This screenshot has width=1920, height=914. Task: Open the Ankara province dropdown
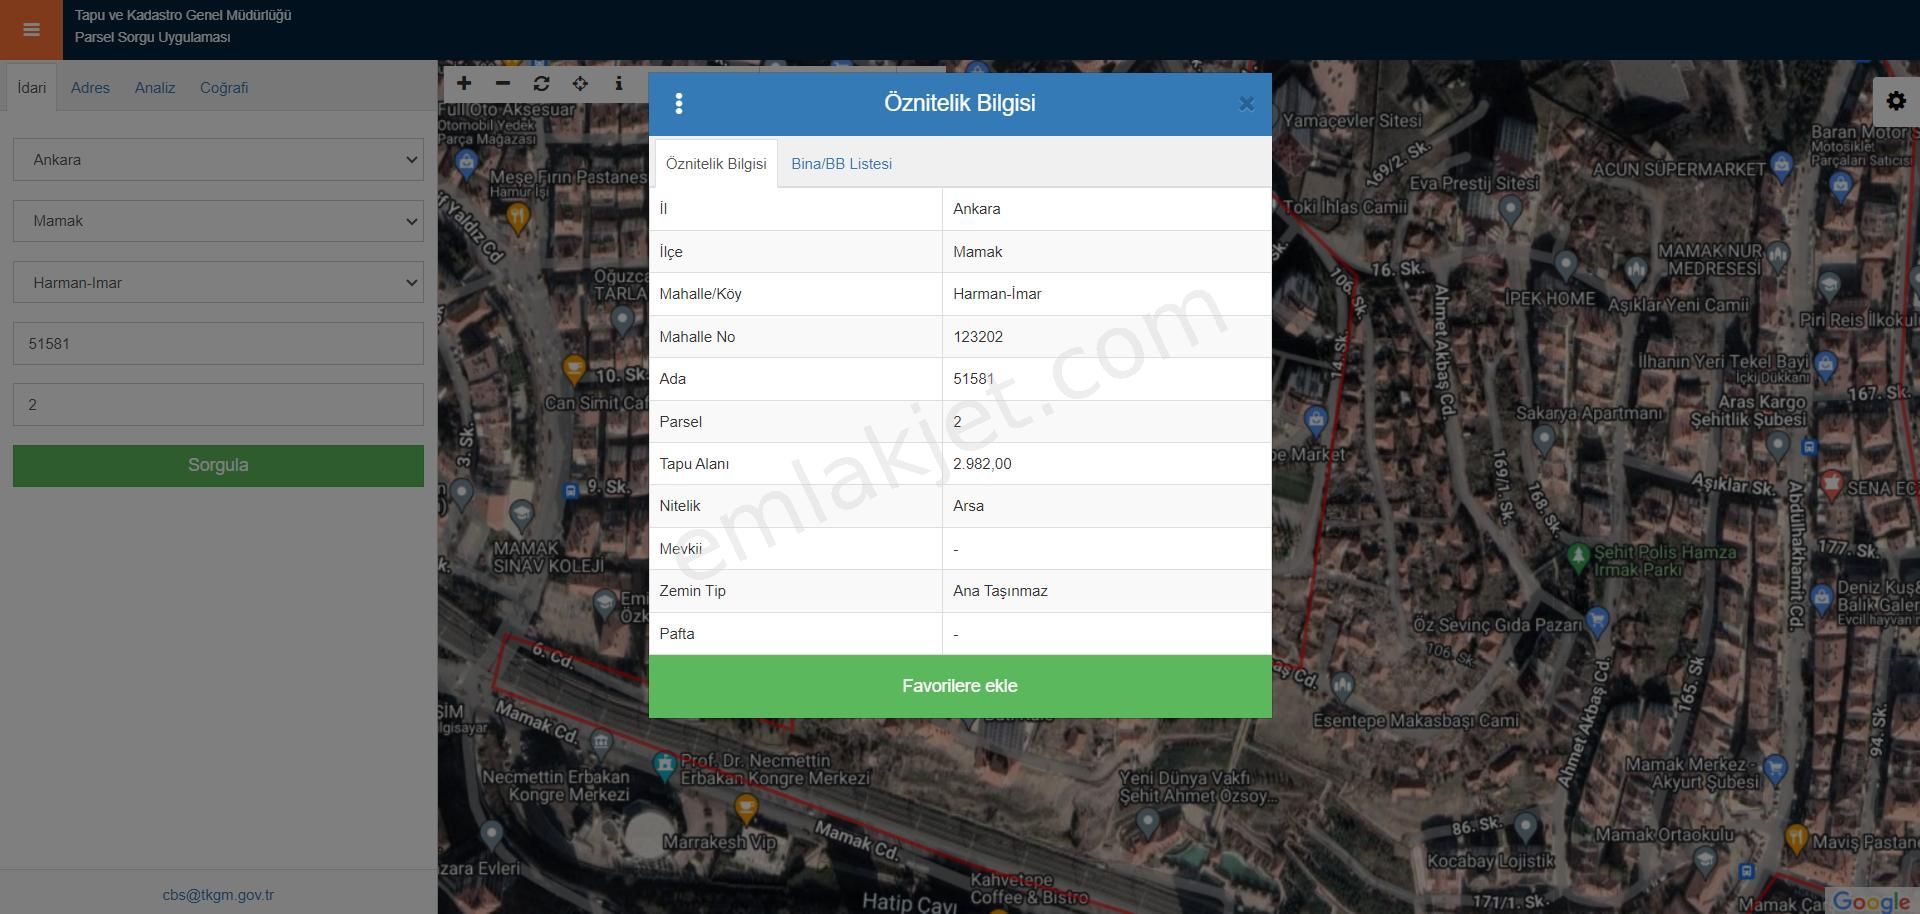218,160
